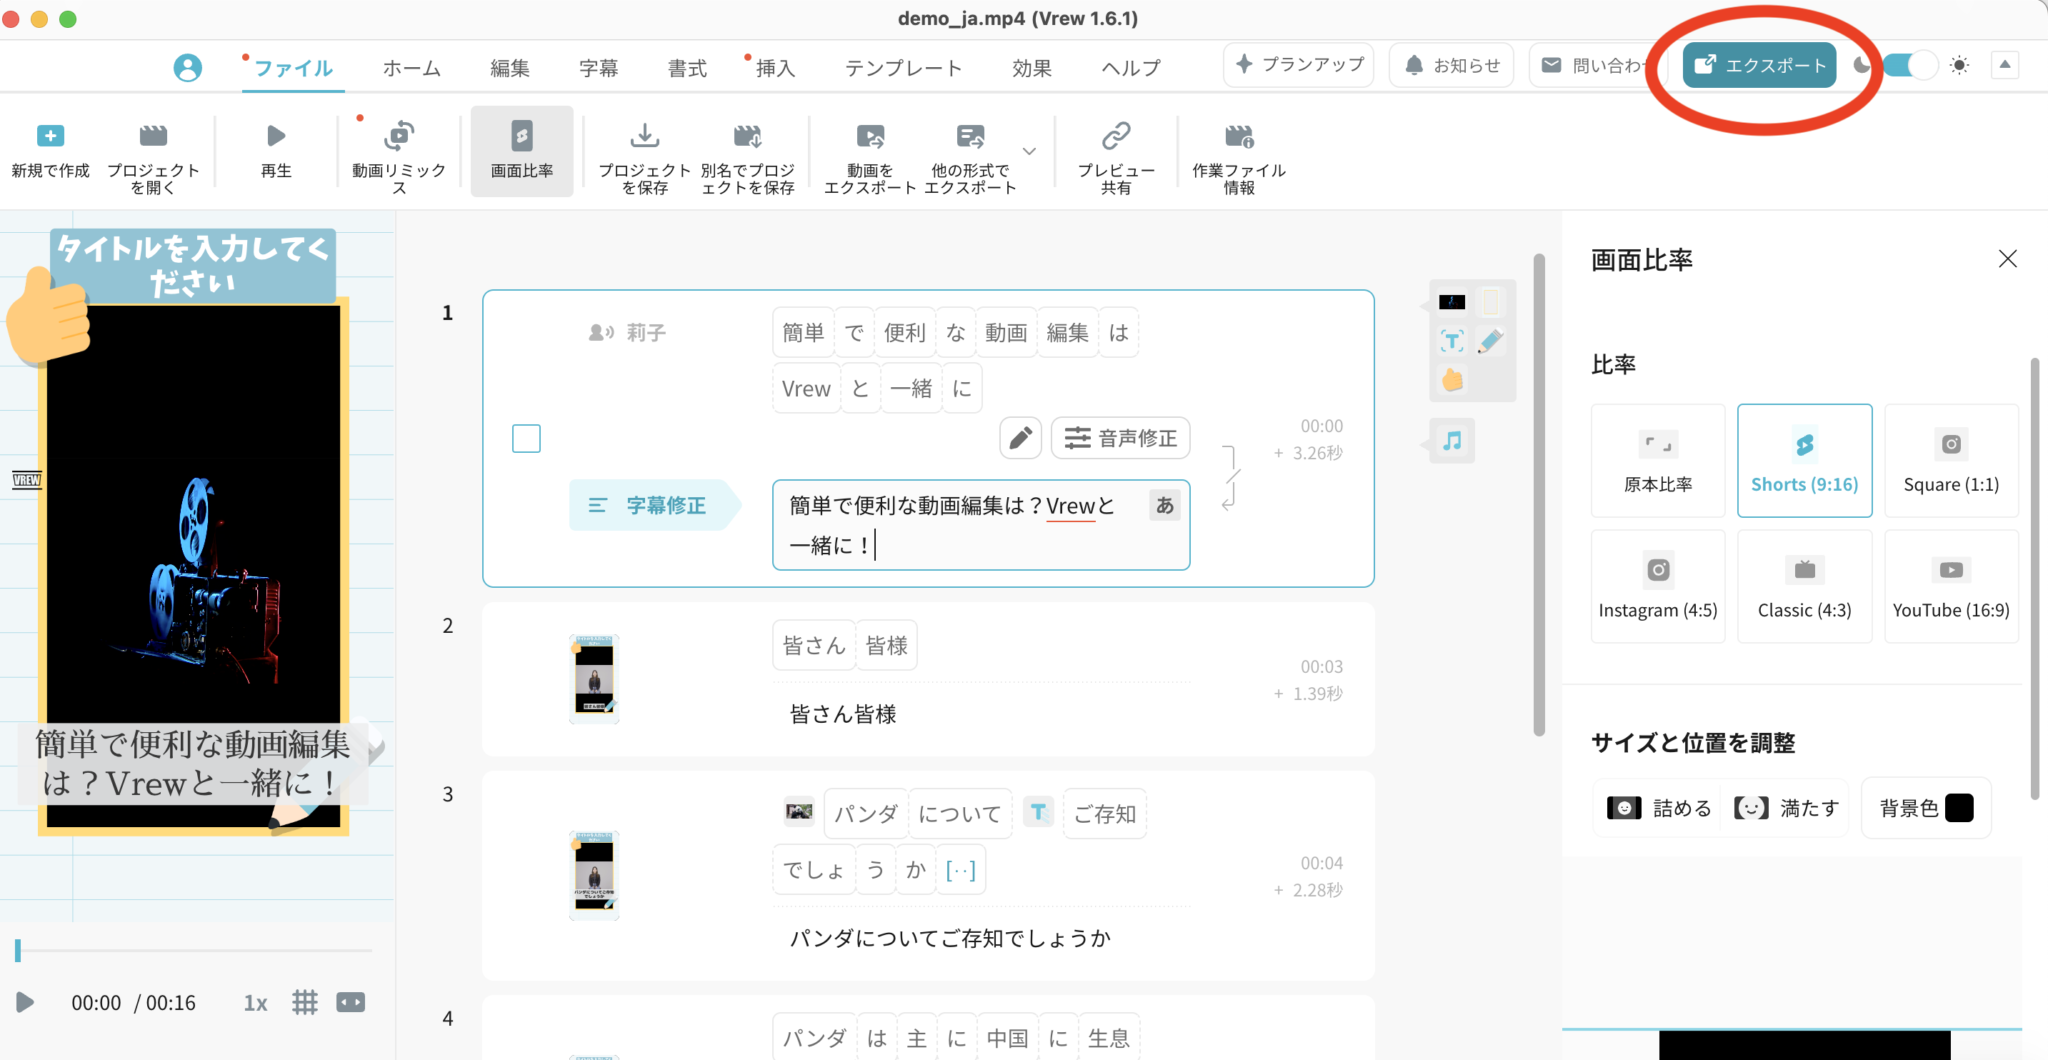
Task: Click the 字幕修正 label button
Action: [653, 505]
